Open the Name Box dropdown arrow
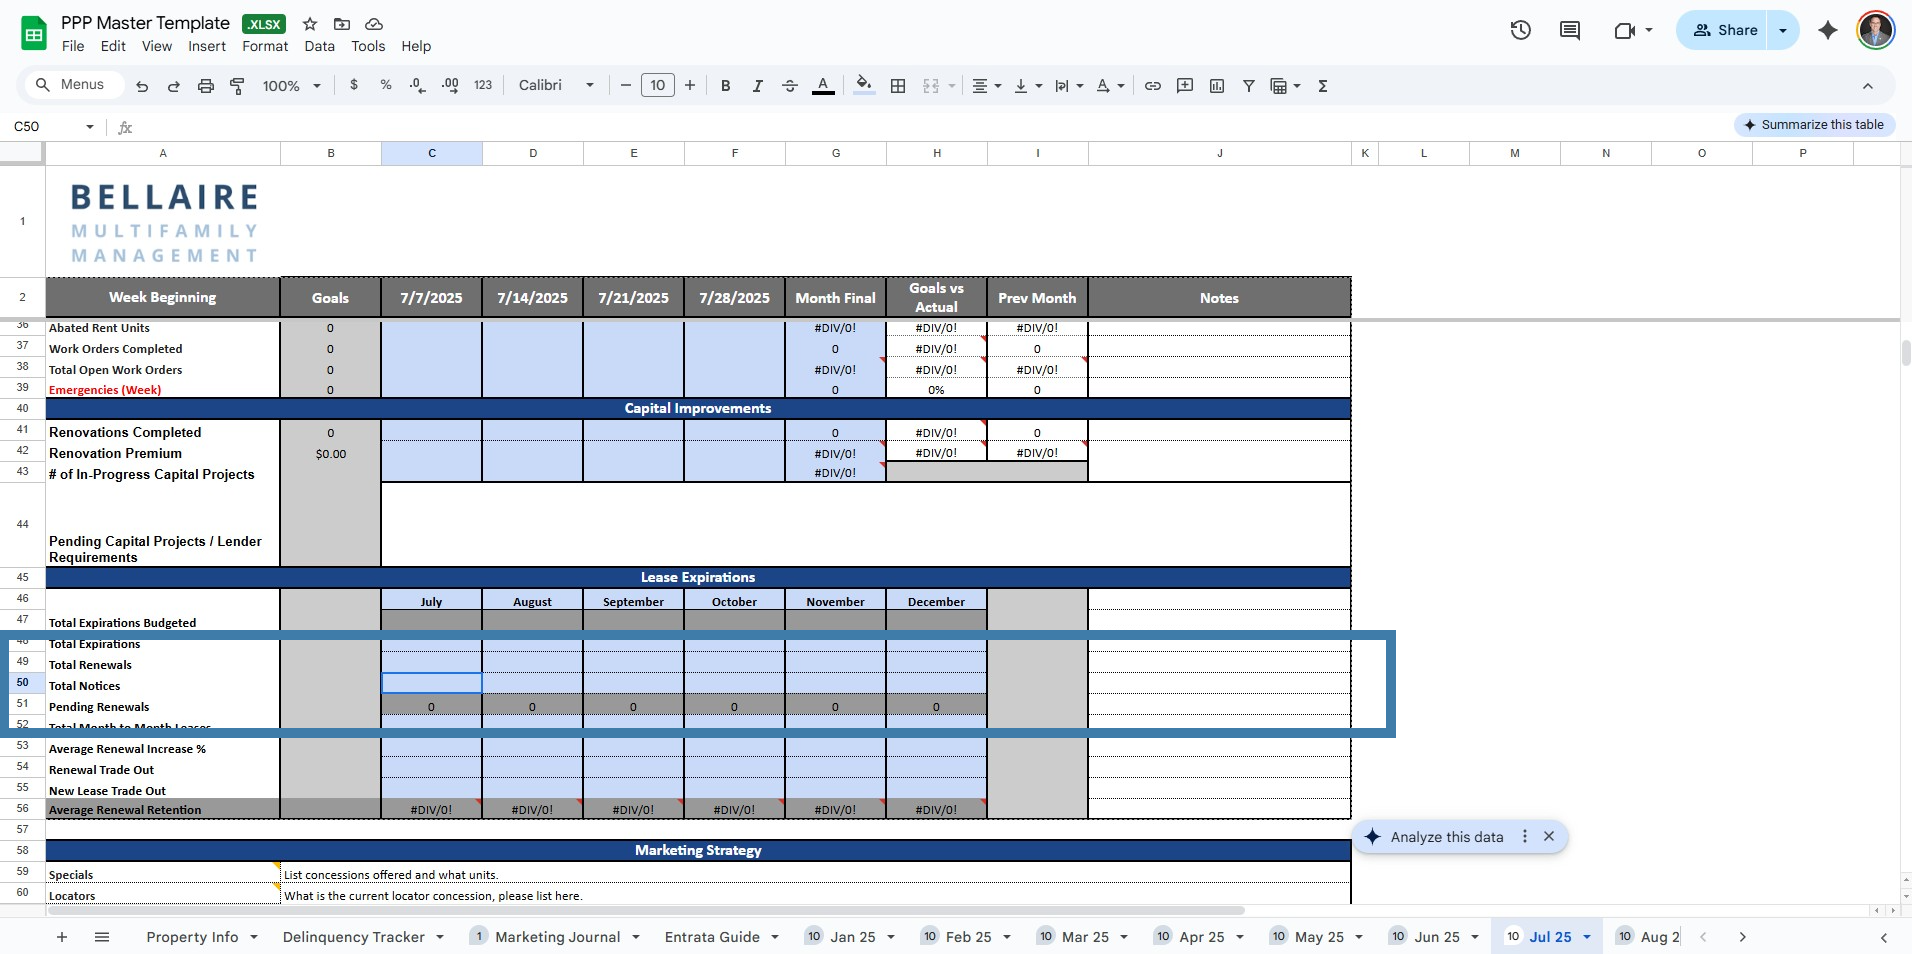The image size is (1912, 954). pyautogui.click(x=90, y=127)
